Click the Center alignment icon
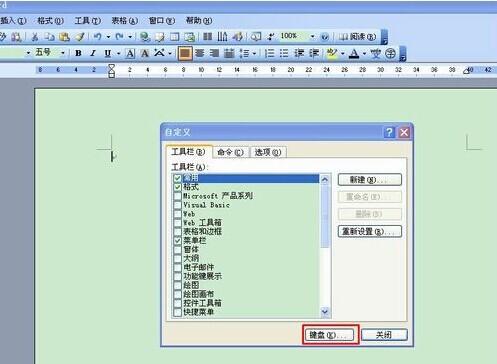Viewport: 497px width, 364px height. coord(200,53)
